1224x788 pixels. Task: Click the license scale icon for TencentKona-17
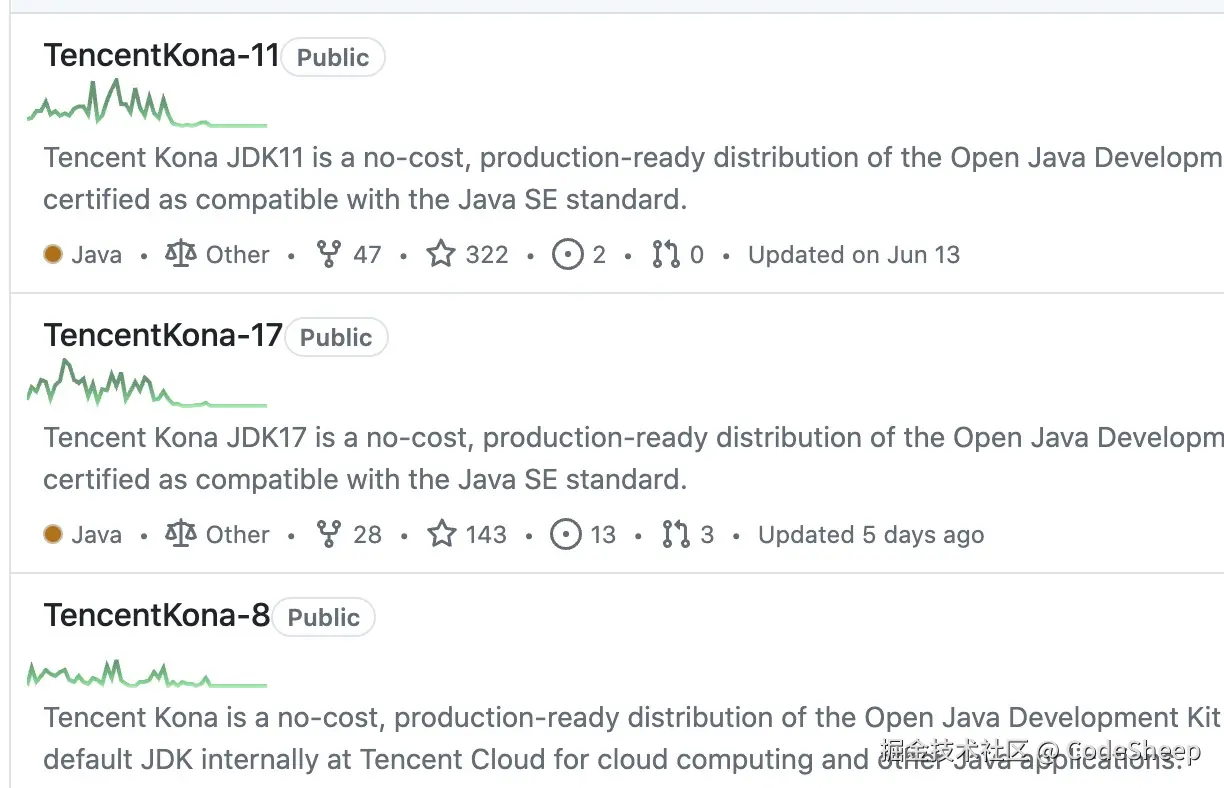pyautogui.click(x=181, y=535)
